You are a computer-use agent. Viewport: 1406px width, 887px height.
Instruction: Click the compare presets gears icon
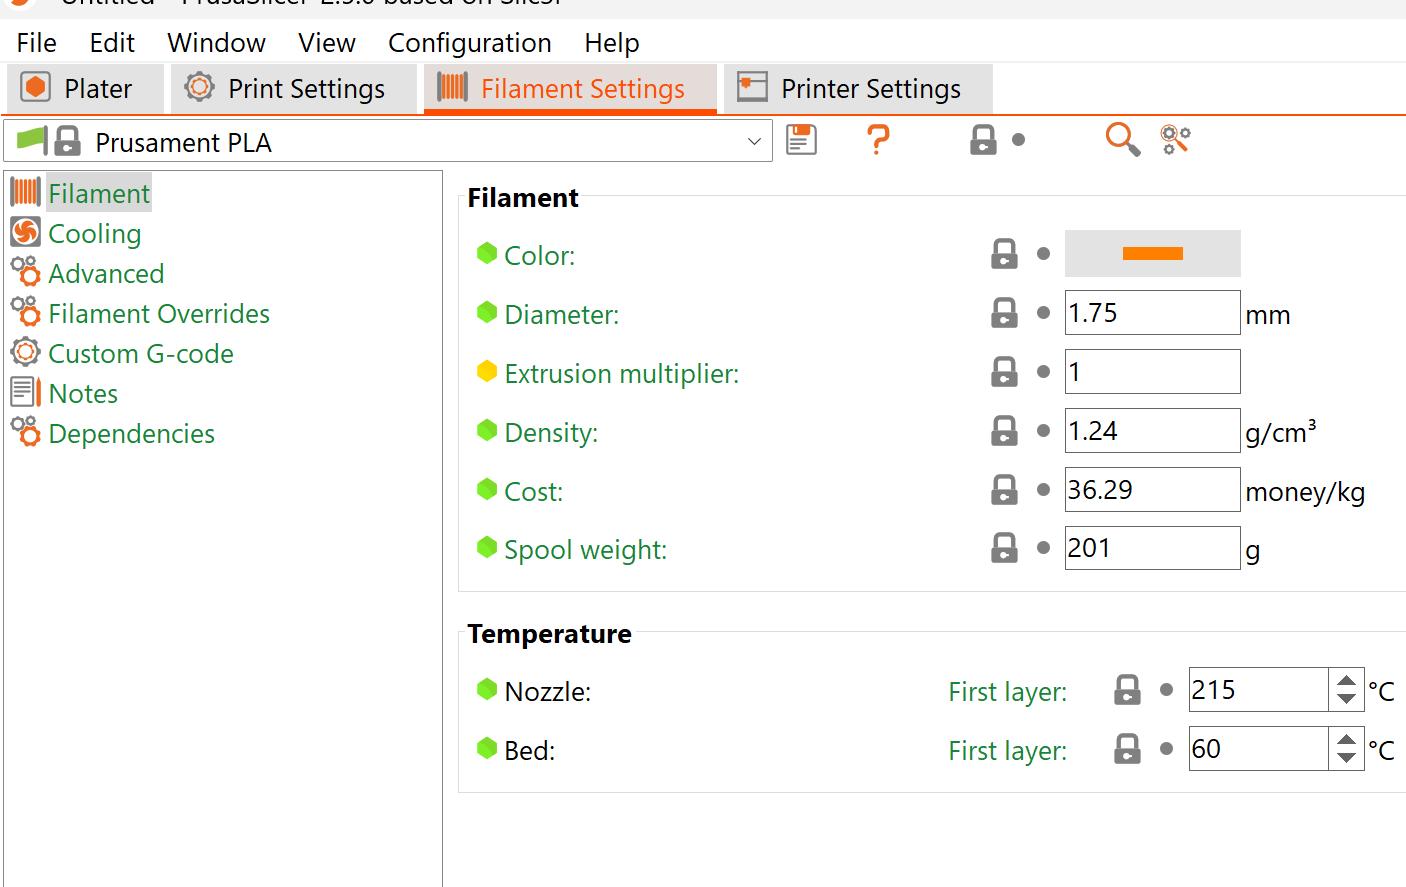coord(1175,140)
